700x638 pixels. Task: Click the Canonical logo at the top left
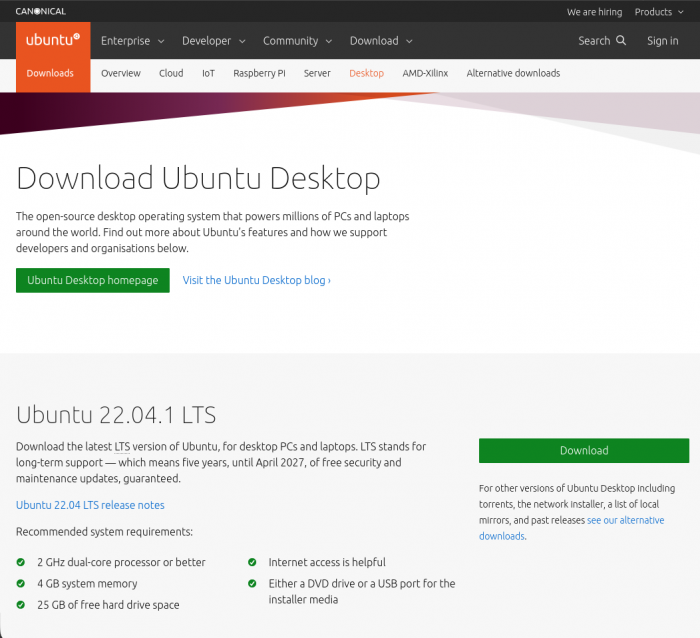coord(40,12)
